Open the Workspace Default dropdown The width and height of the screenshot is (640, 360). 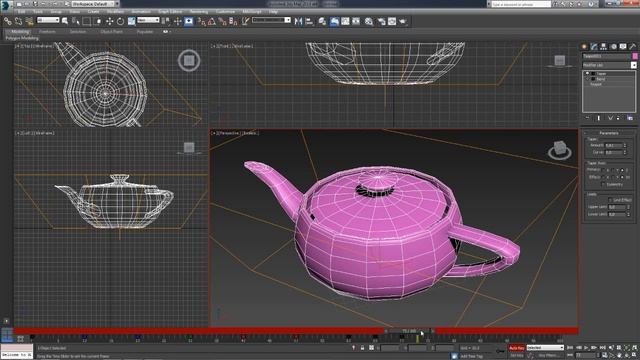[93, 4]
